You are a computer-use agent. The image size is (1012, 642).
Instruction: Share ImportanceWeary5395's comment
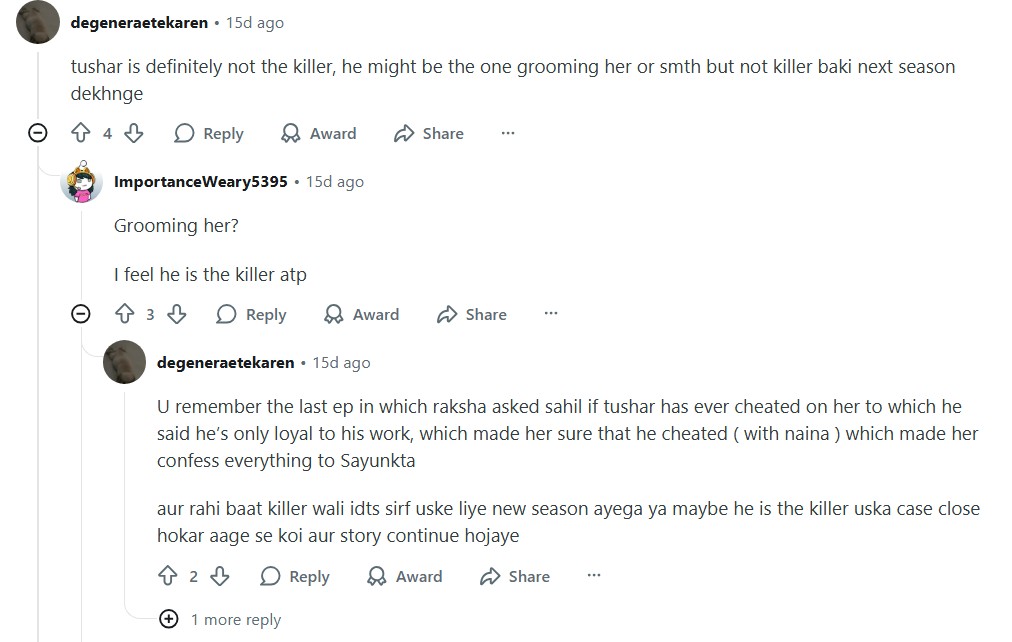tap(472, 314)
